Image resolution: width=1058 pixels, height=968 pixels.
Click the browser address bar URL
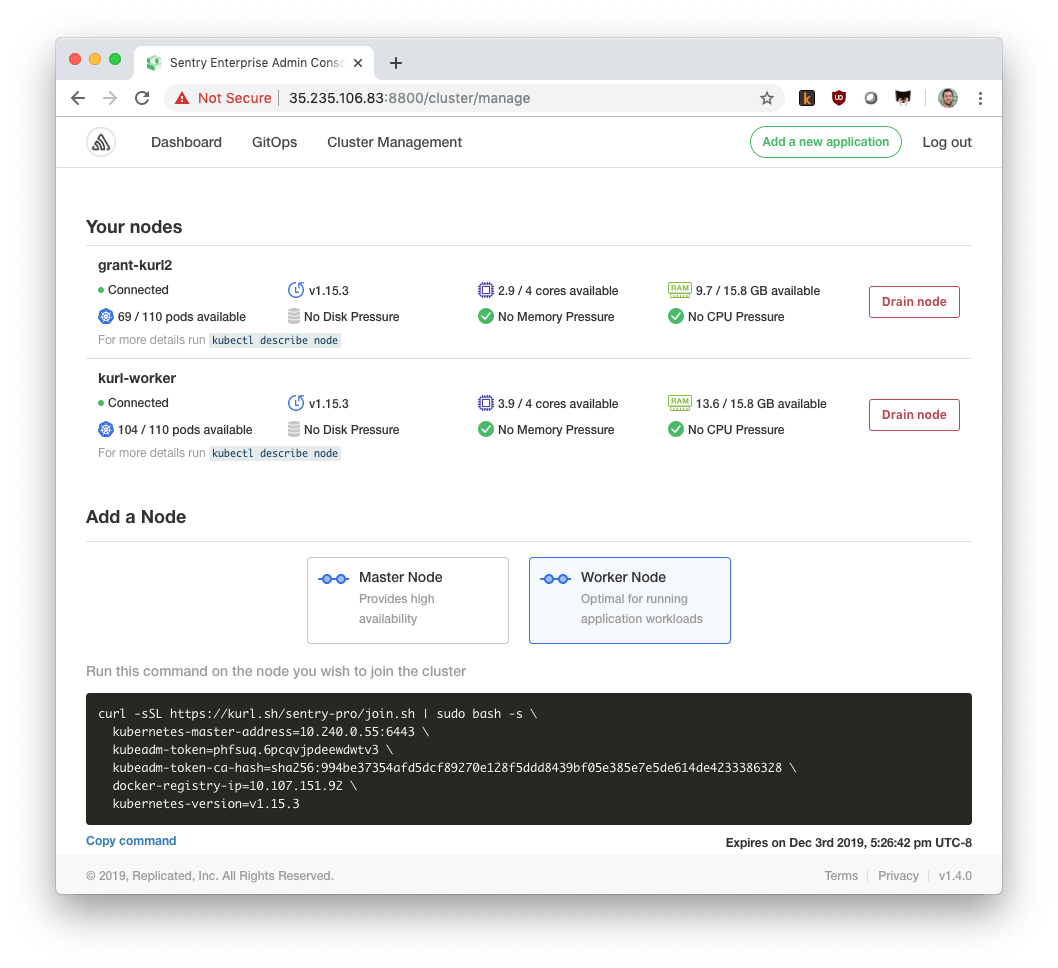[x=410, y=98]
